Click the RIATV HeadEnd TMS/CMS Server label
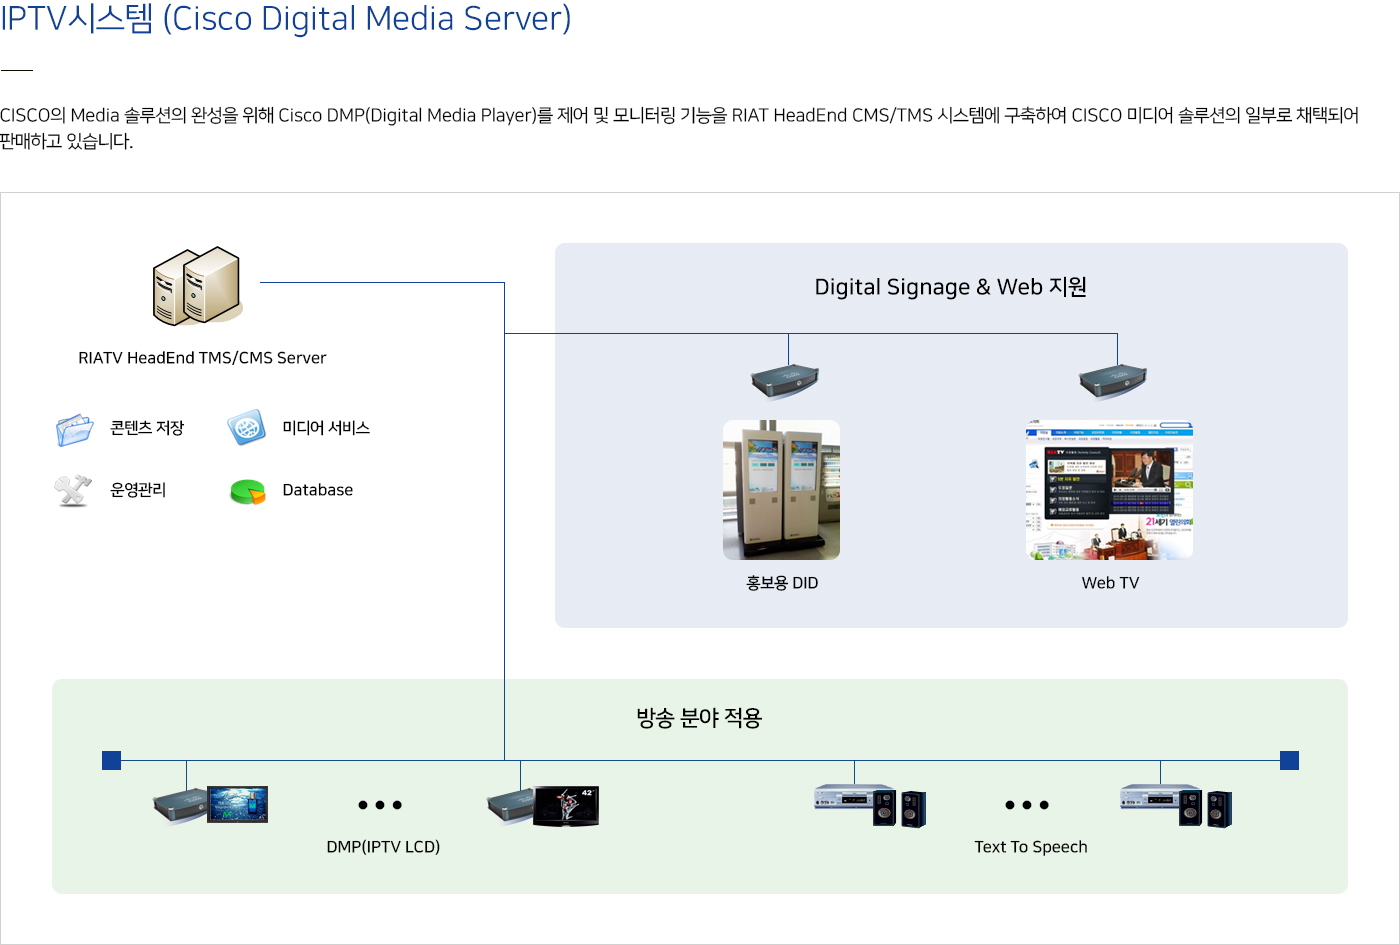 coord(202,358)
